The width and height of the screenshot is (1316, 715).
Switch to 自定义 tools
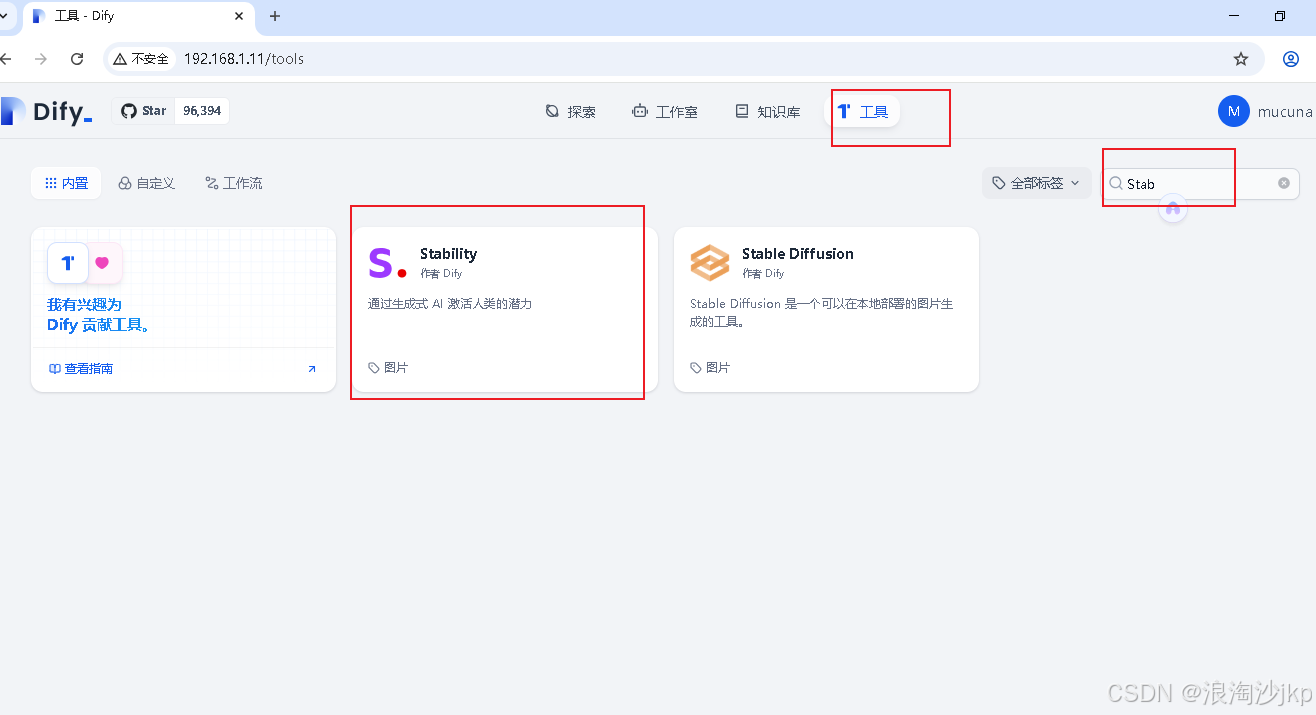click(x=147, y=183)
